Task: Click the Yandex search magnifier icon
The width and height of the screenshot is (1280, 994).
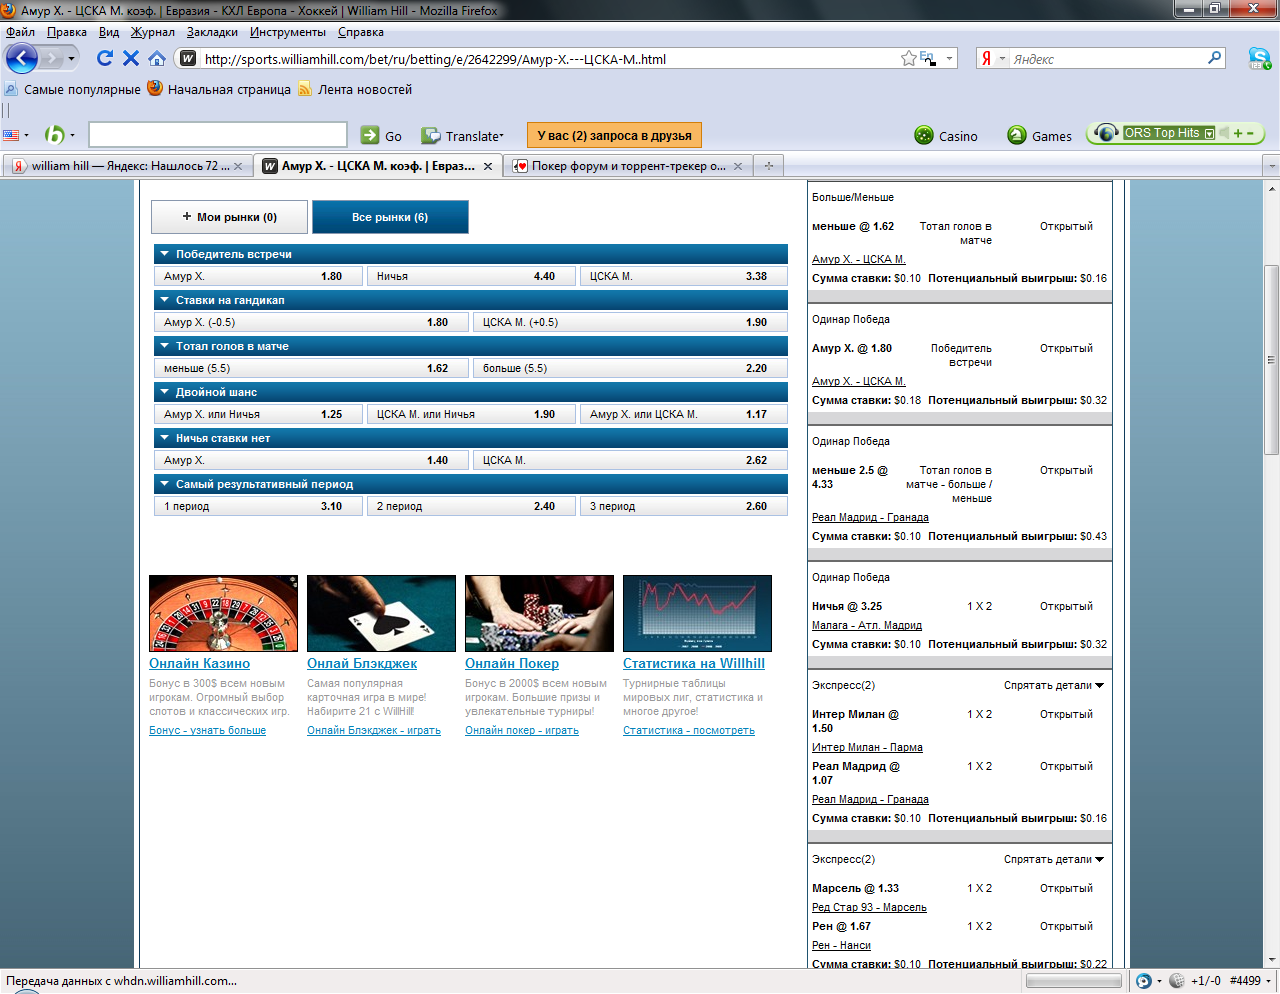Action: click(x=1214, y=58)
